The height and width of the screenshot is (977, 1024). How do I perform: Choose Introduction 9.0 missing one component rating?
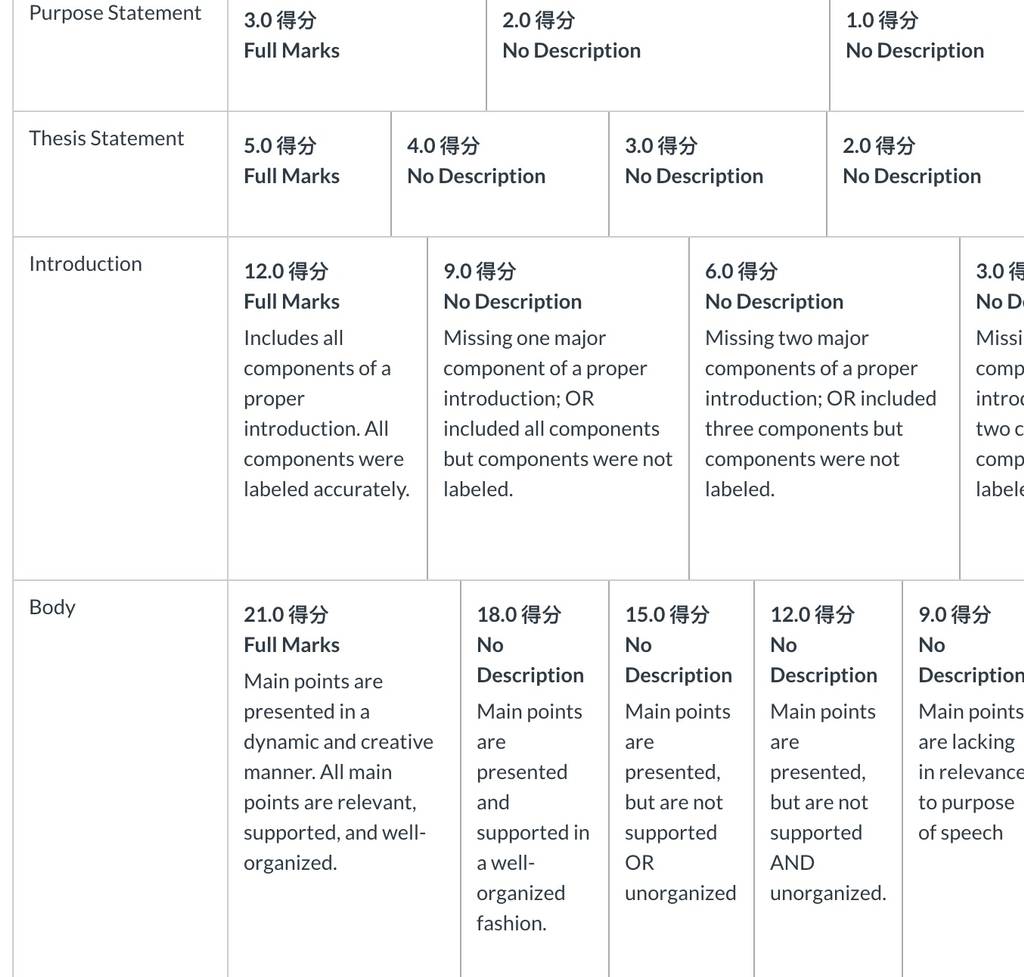pyautogui.click(x=558, y=408)
